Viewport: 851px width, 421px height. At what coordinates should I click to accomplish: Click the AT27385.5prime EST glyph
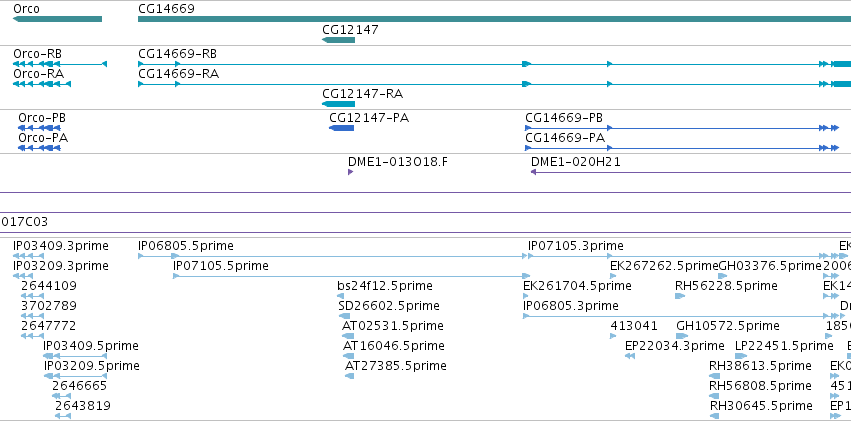coord(350,376)
